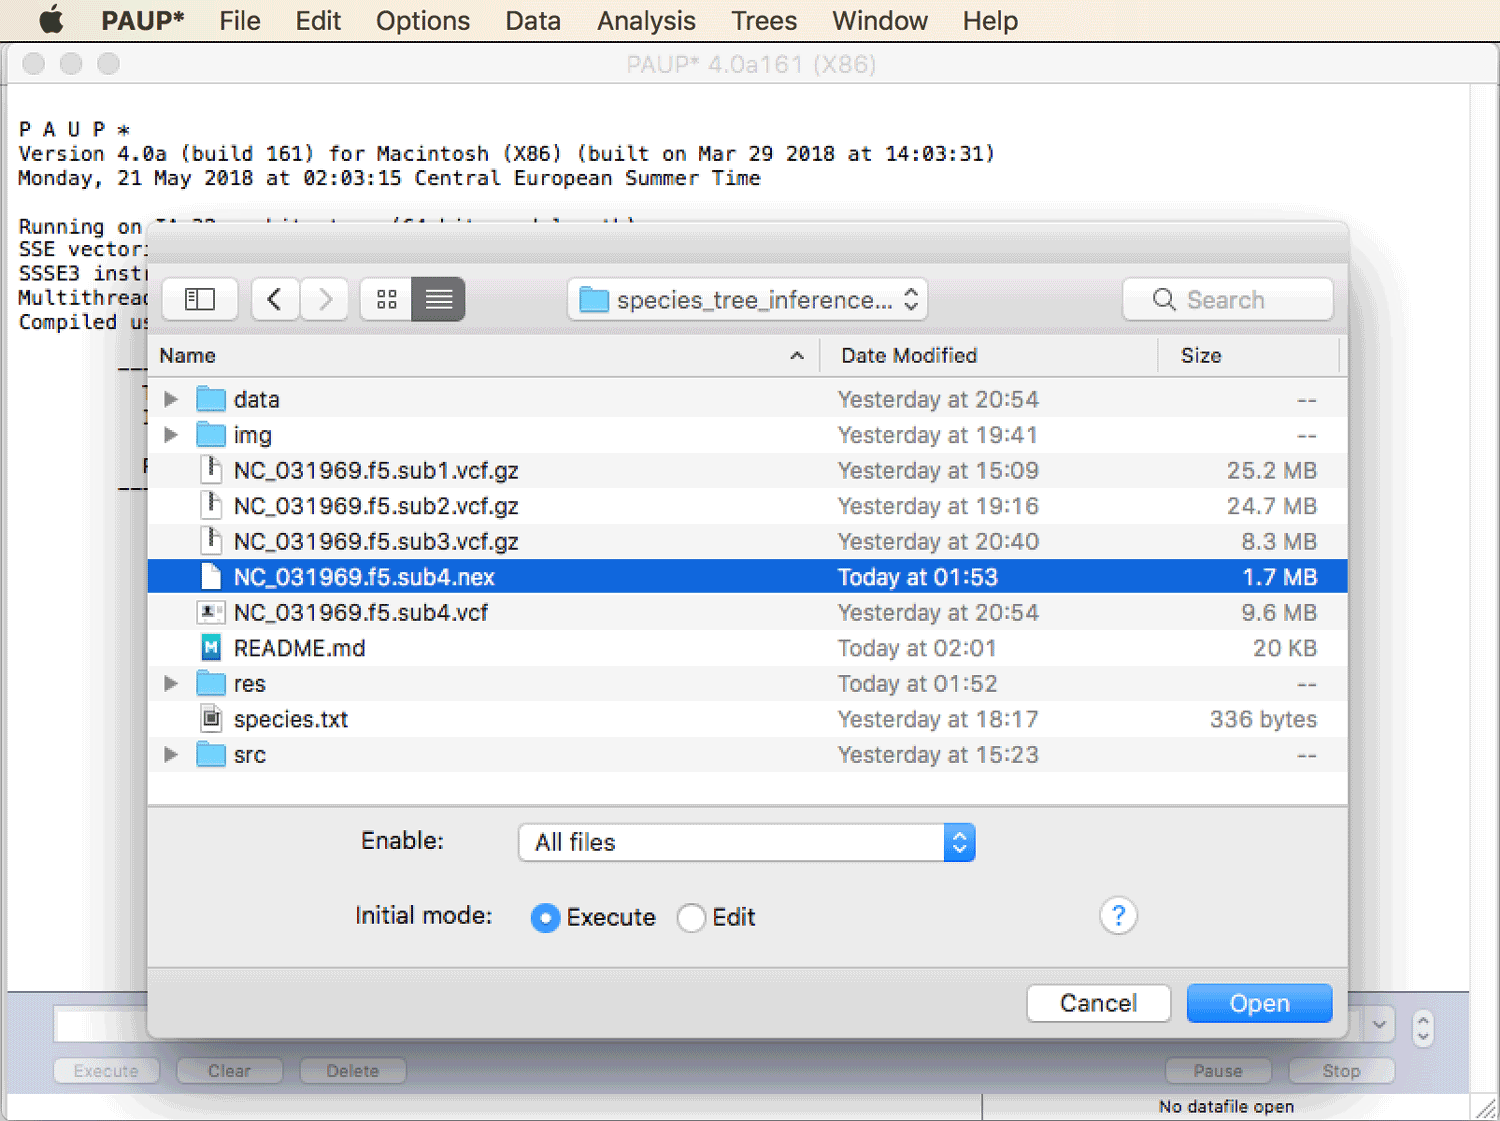Click the Cancel button
The width and height of the screenshot is (1500, 1121).
coord(1098,1003)
